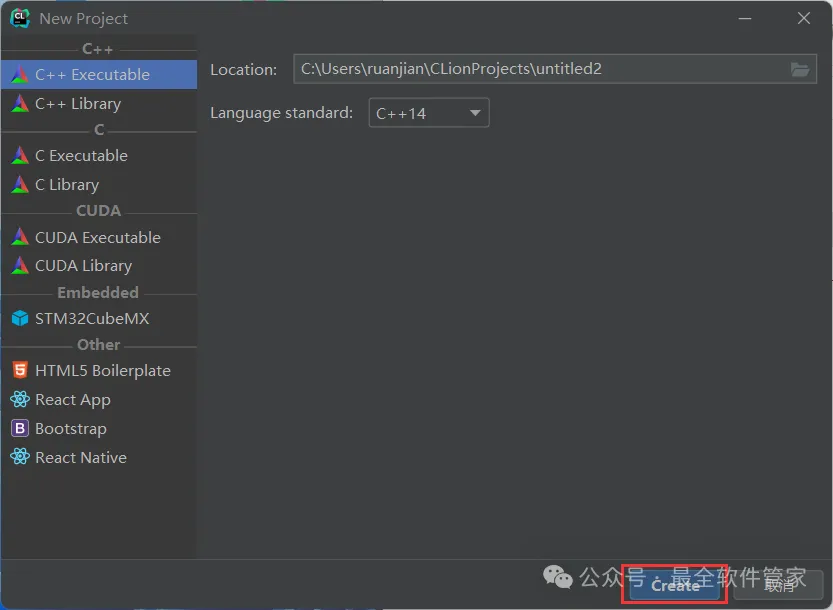
Task: Click the React App atom icon
Action: 20,399
